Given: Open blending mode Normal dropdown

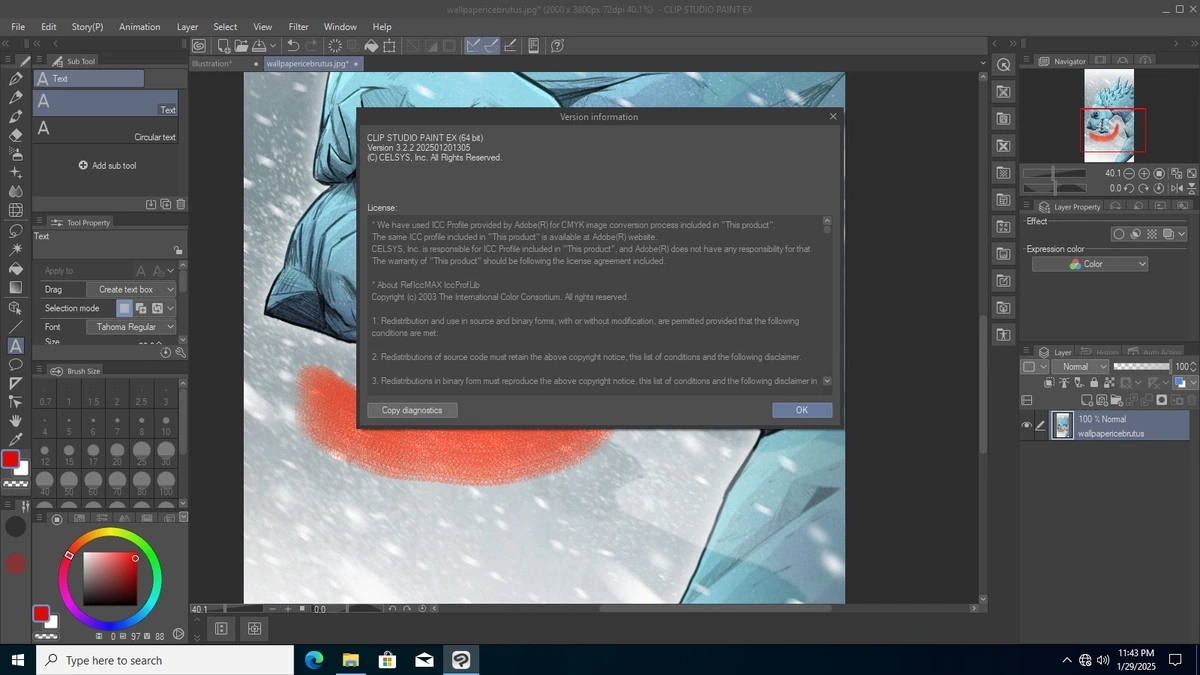Looking at the screenshot, I should [x=1080, y=367].
